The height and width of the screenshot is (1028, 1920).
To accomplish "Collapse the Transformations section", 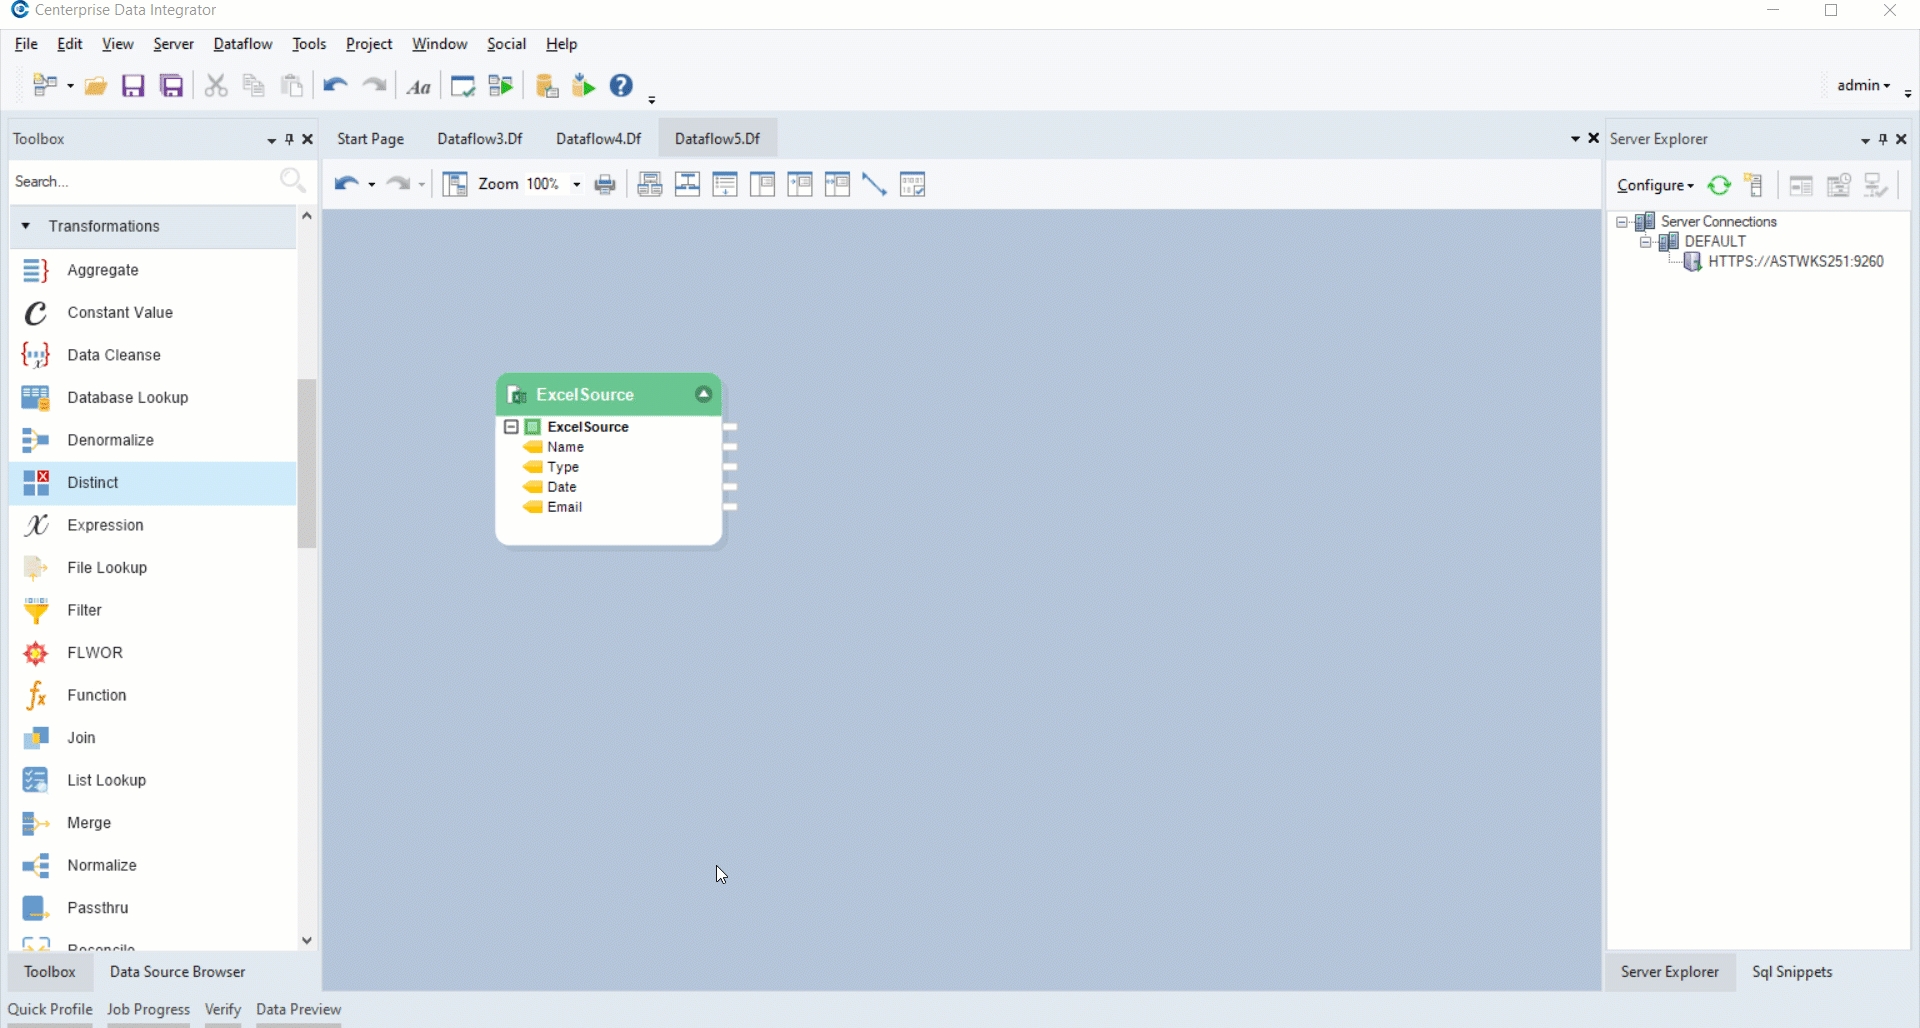I will click(26, 226).
